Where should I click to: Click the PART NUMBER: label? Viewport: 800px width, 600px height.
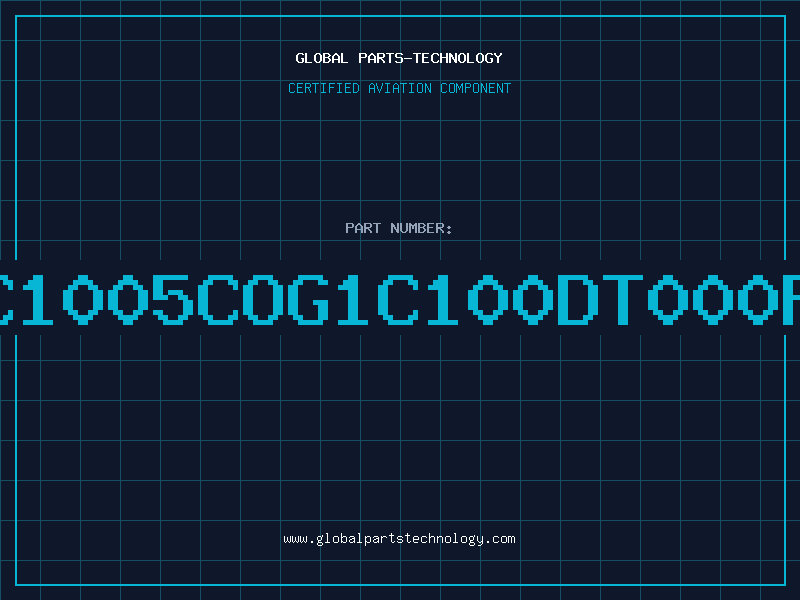tap(399, 228)
